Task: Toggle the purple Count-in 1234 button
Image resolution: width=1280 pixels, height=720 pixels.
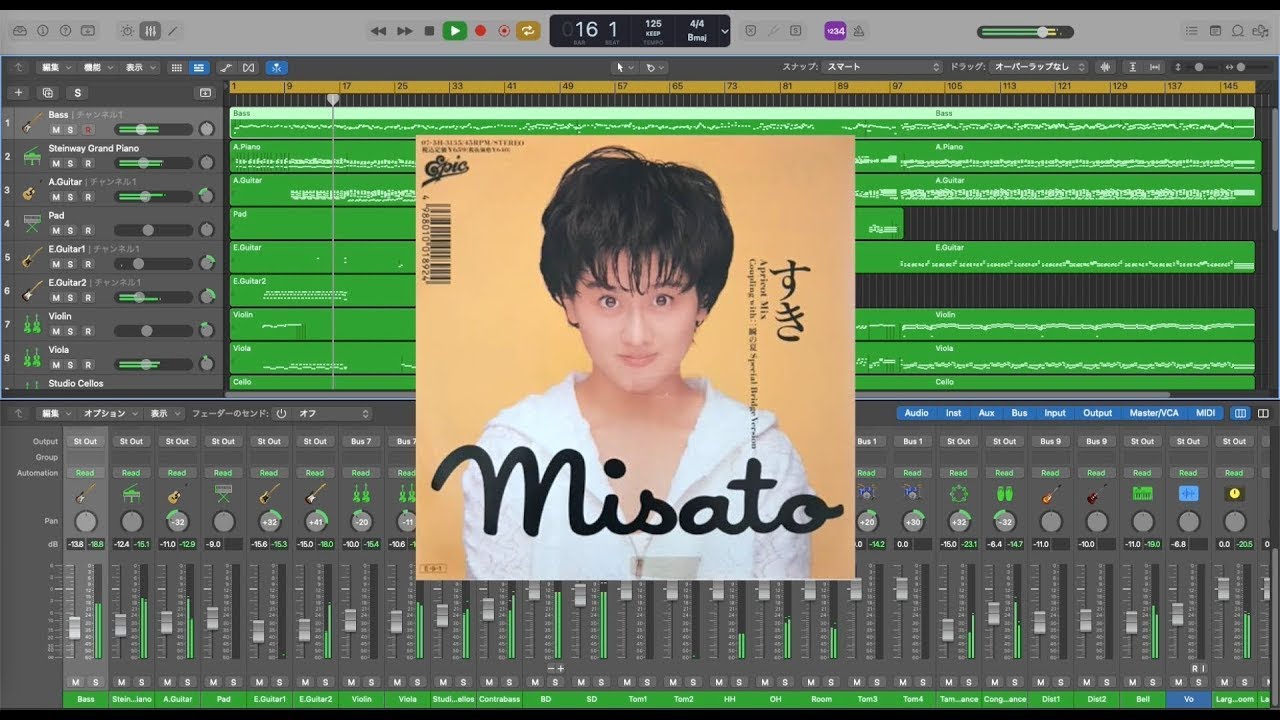Action: point(835,31)
